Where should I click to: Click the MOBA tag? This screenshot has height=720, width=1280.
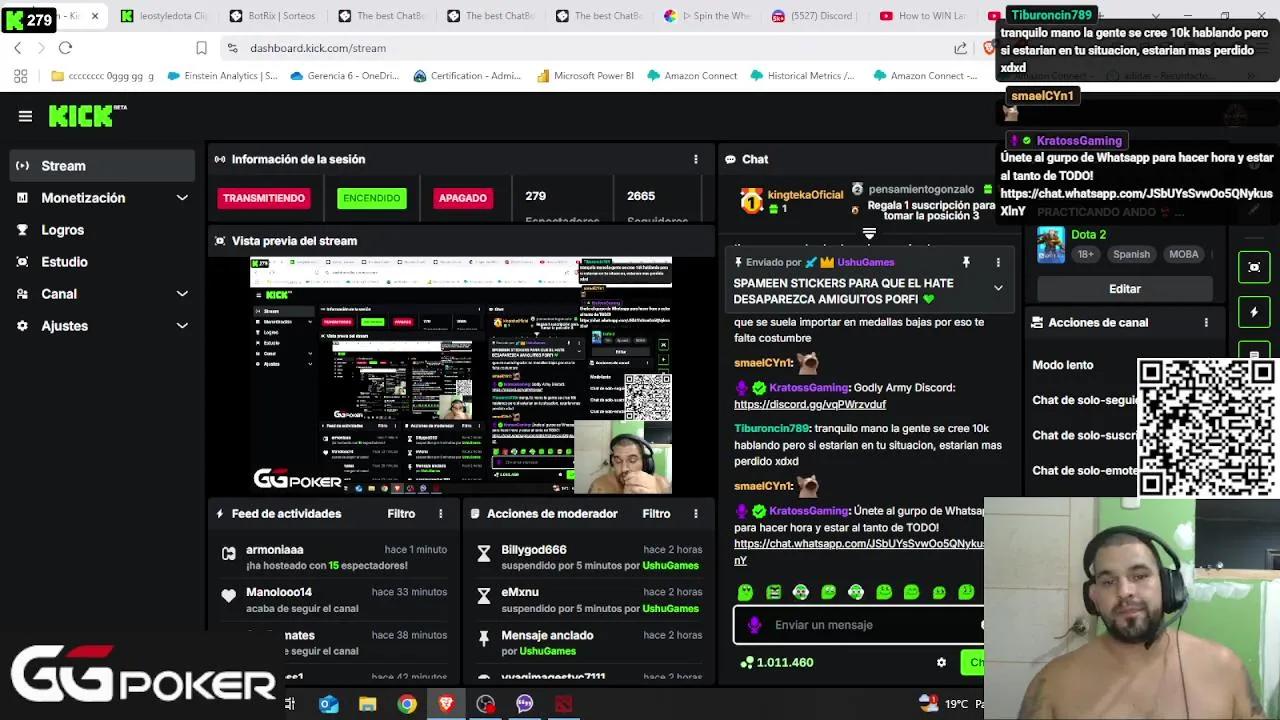coord(1184,254)
